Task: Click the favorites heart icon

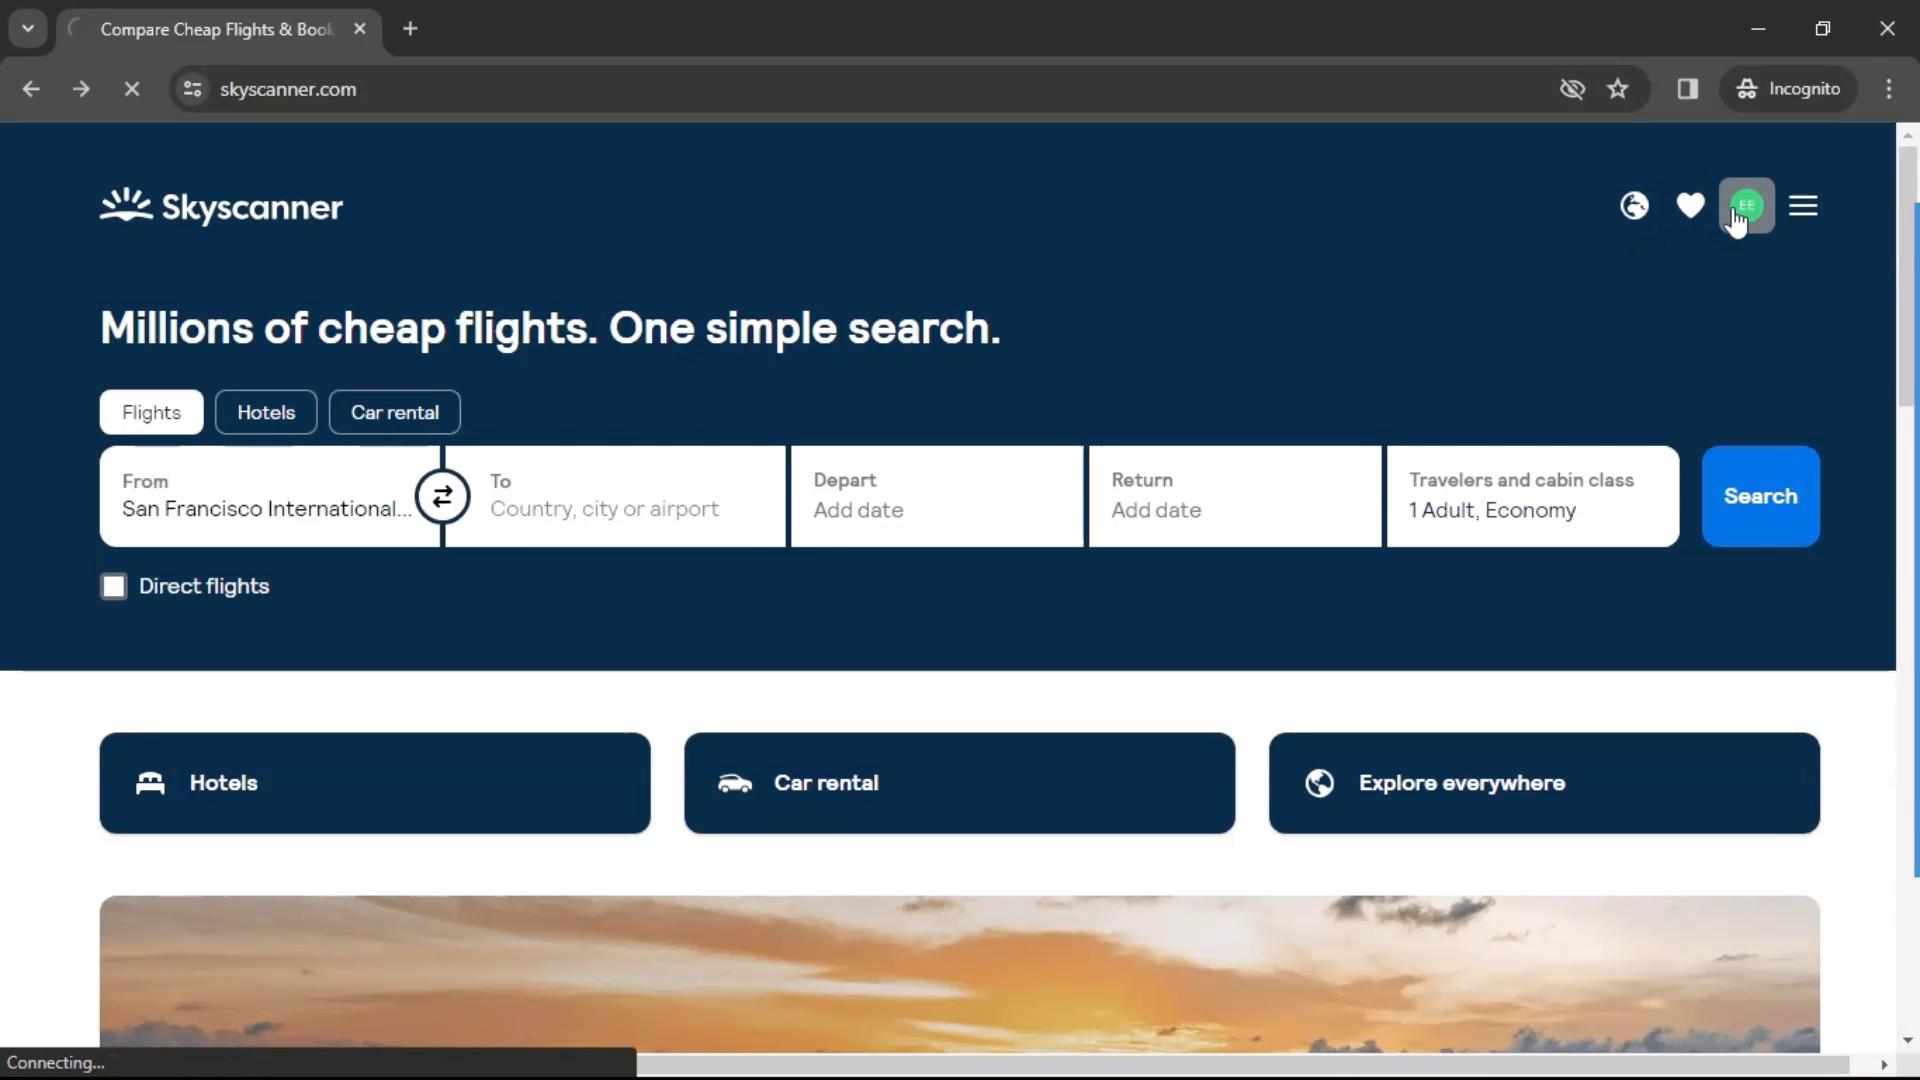Action: [1691, 206]
